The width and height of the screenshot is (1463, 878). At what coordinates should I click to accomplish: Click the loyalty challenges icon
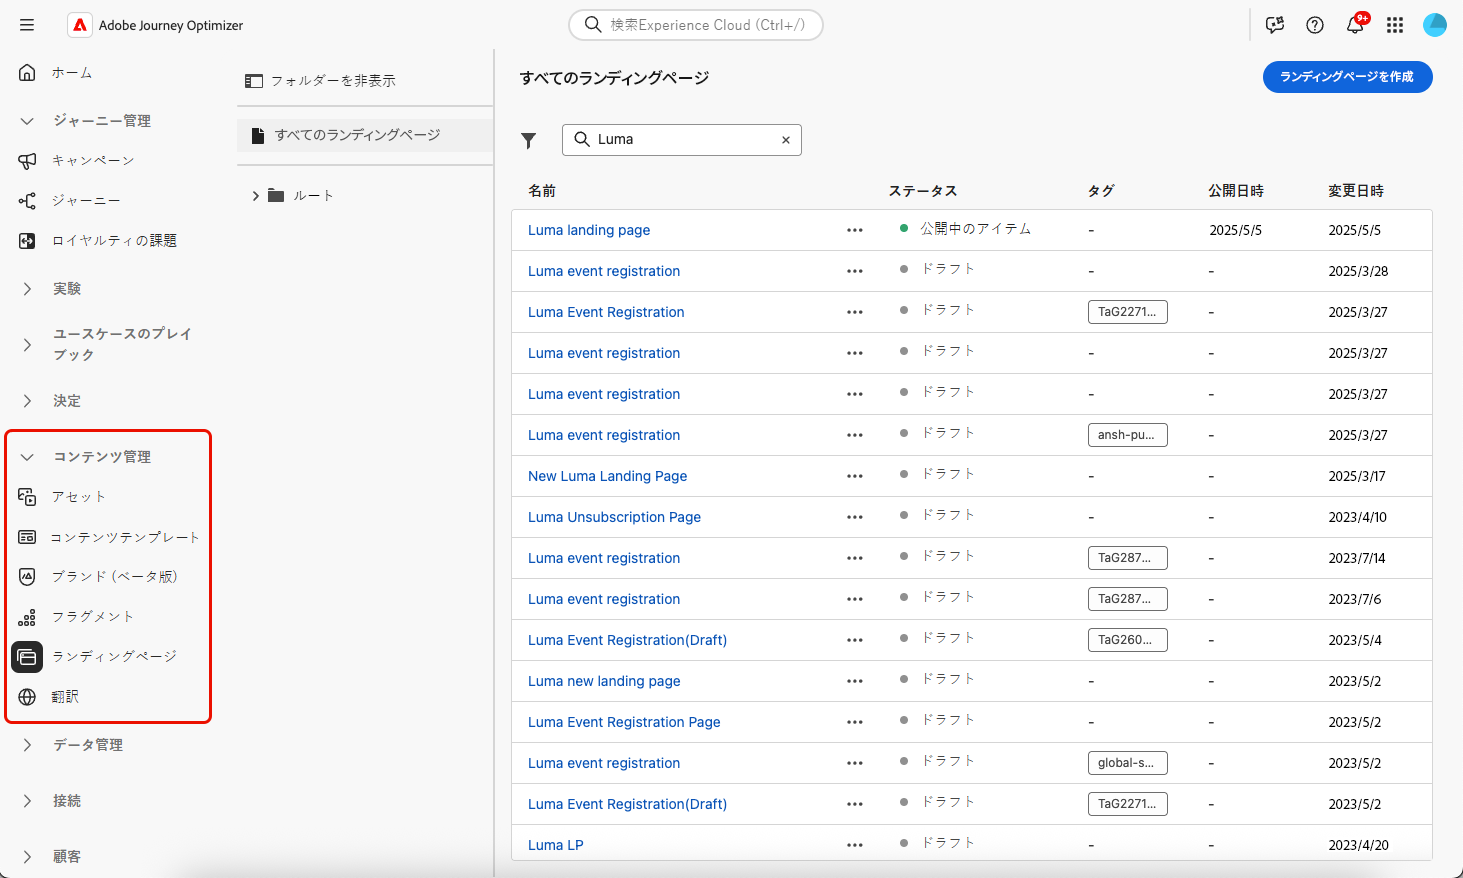pyautogui.click(x=27, y=241)
